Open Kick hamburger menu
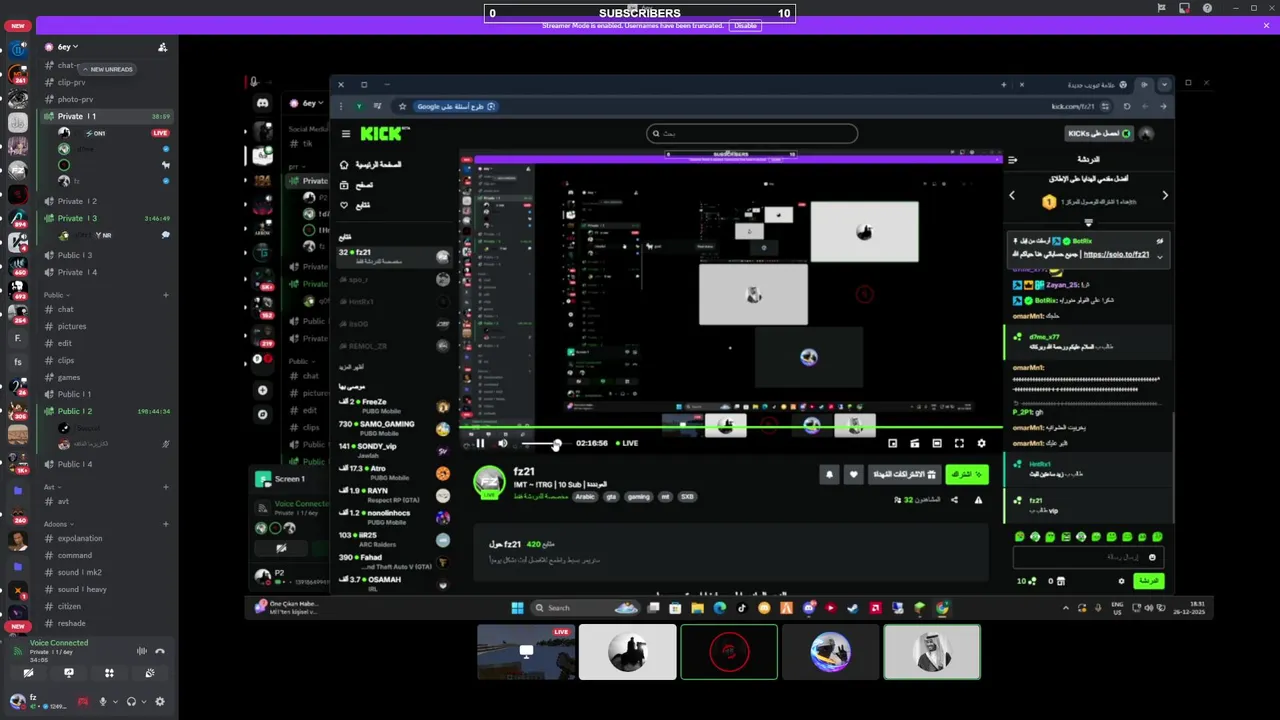 click(x=346, y=134)
